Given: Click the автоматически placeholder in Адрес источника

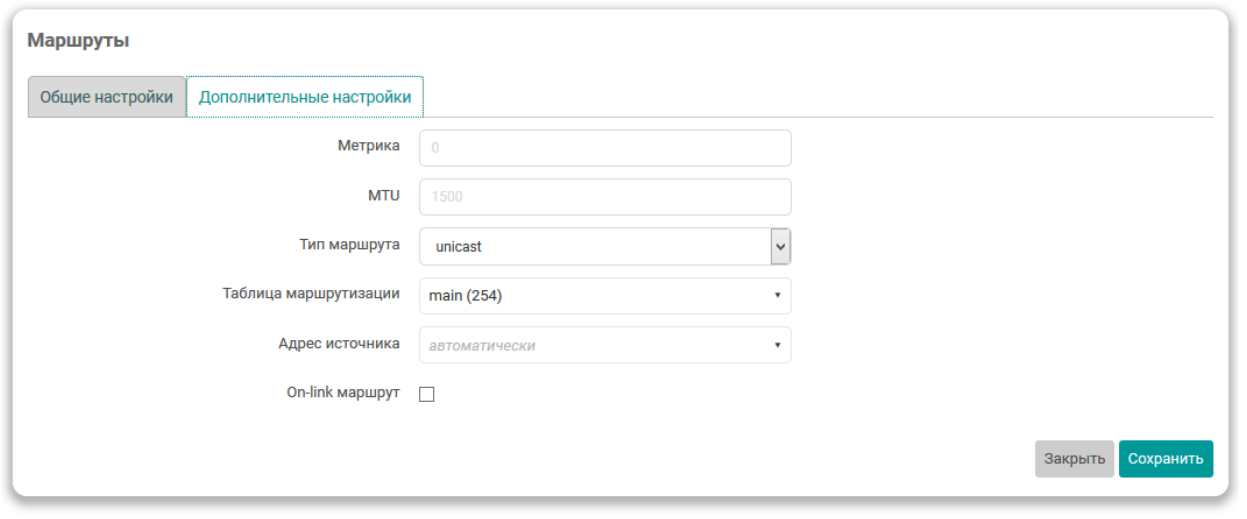Looking at the screenshot, I should (x=482, y=345).
